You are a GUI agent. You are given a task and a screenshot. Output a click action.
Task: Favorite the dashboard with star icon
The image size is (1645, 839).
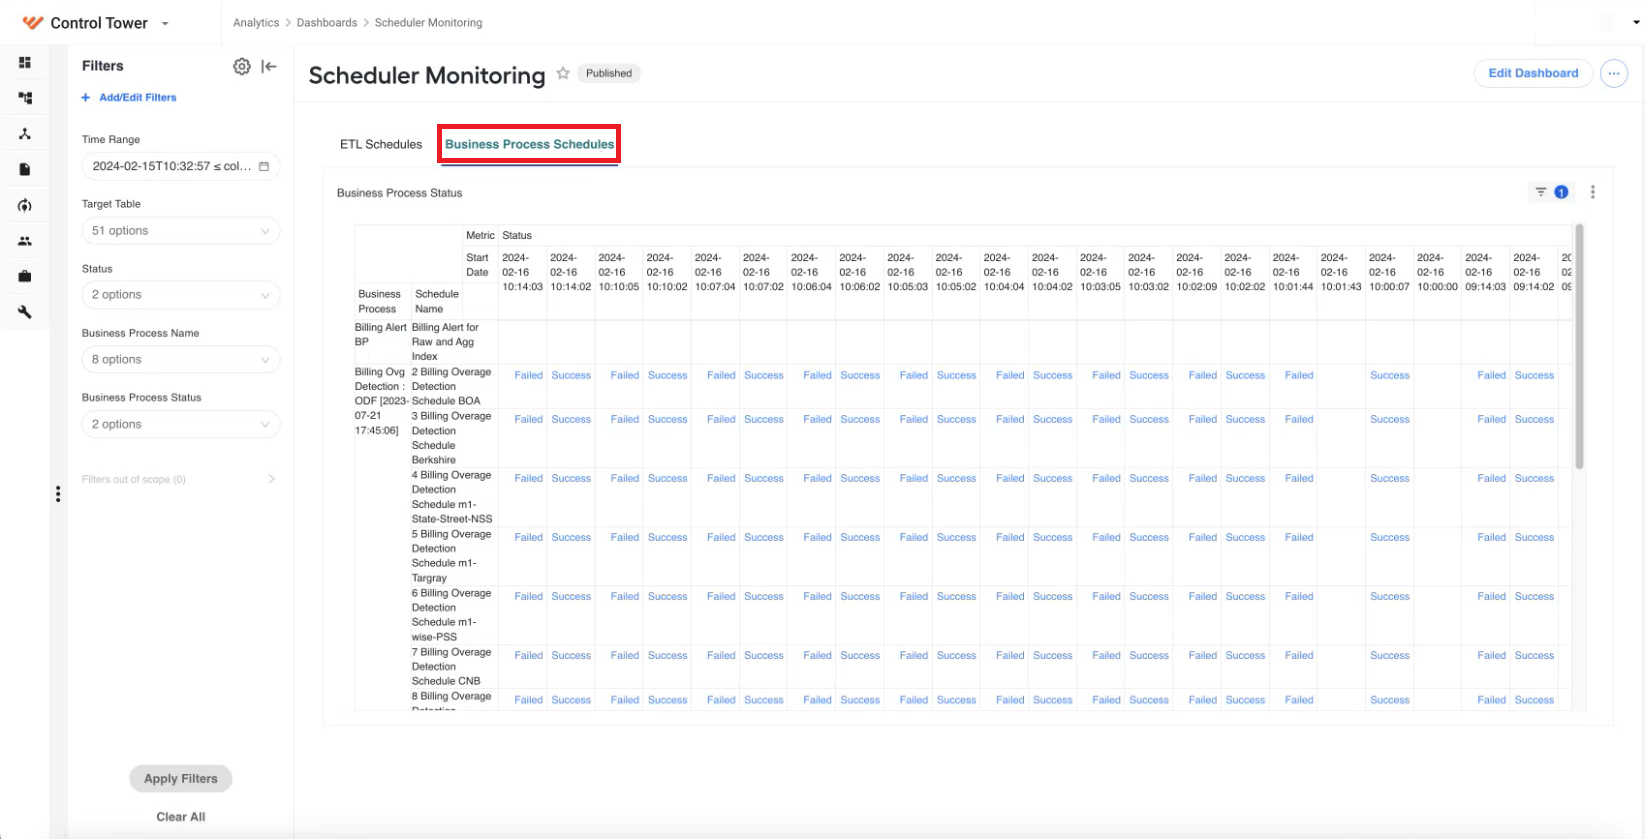tap(563, 73)
